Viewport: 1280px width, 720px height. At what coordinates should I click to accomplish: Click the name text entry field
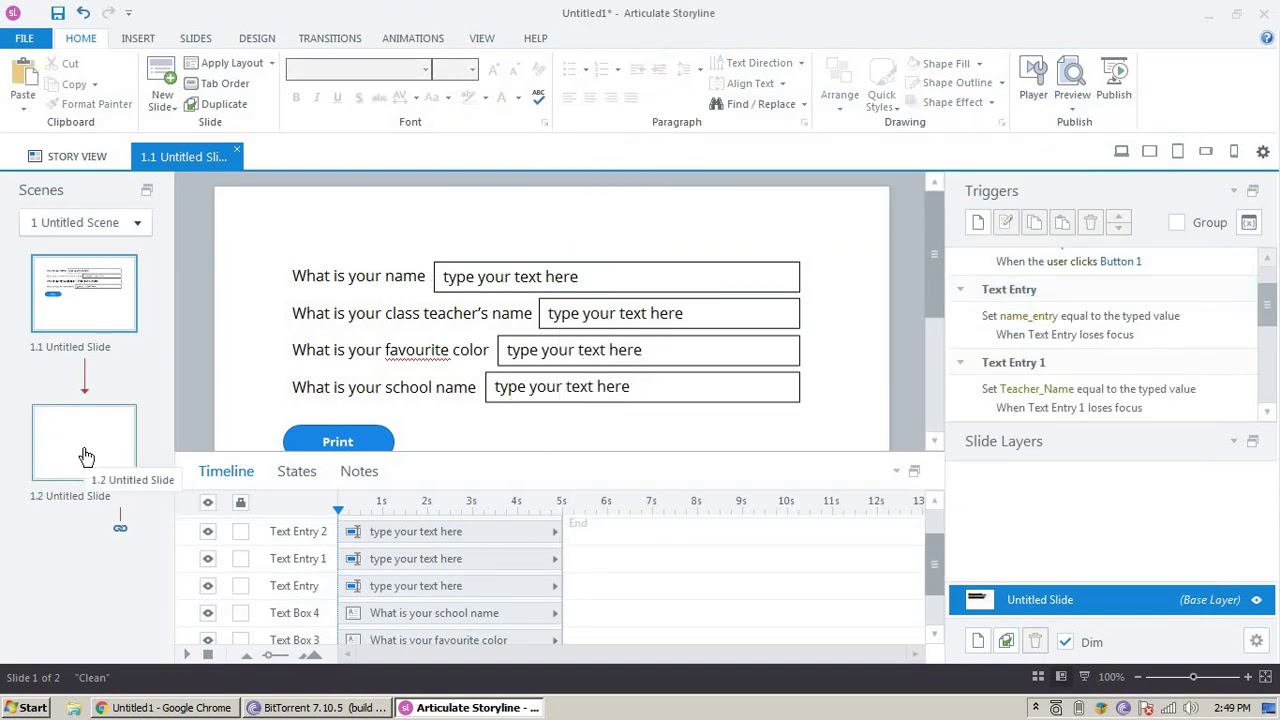pyautogui.click(x=617, y=276)
